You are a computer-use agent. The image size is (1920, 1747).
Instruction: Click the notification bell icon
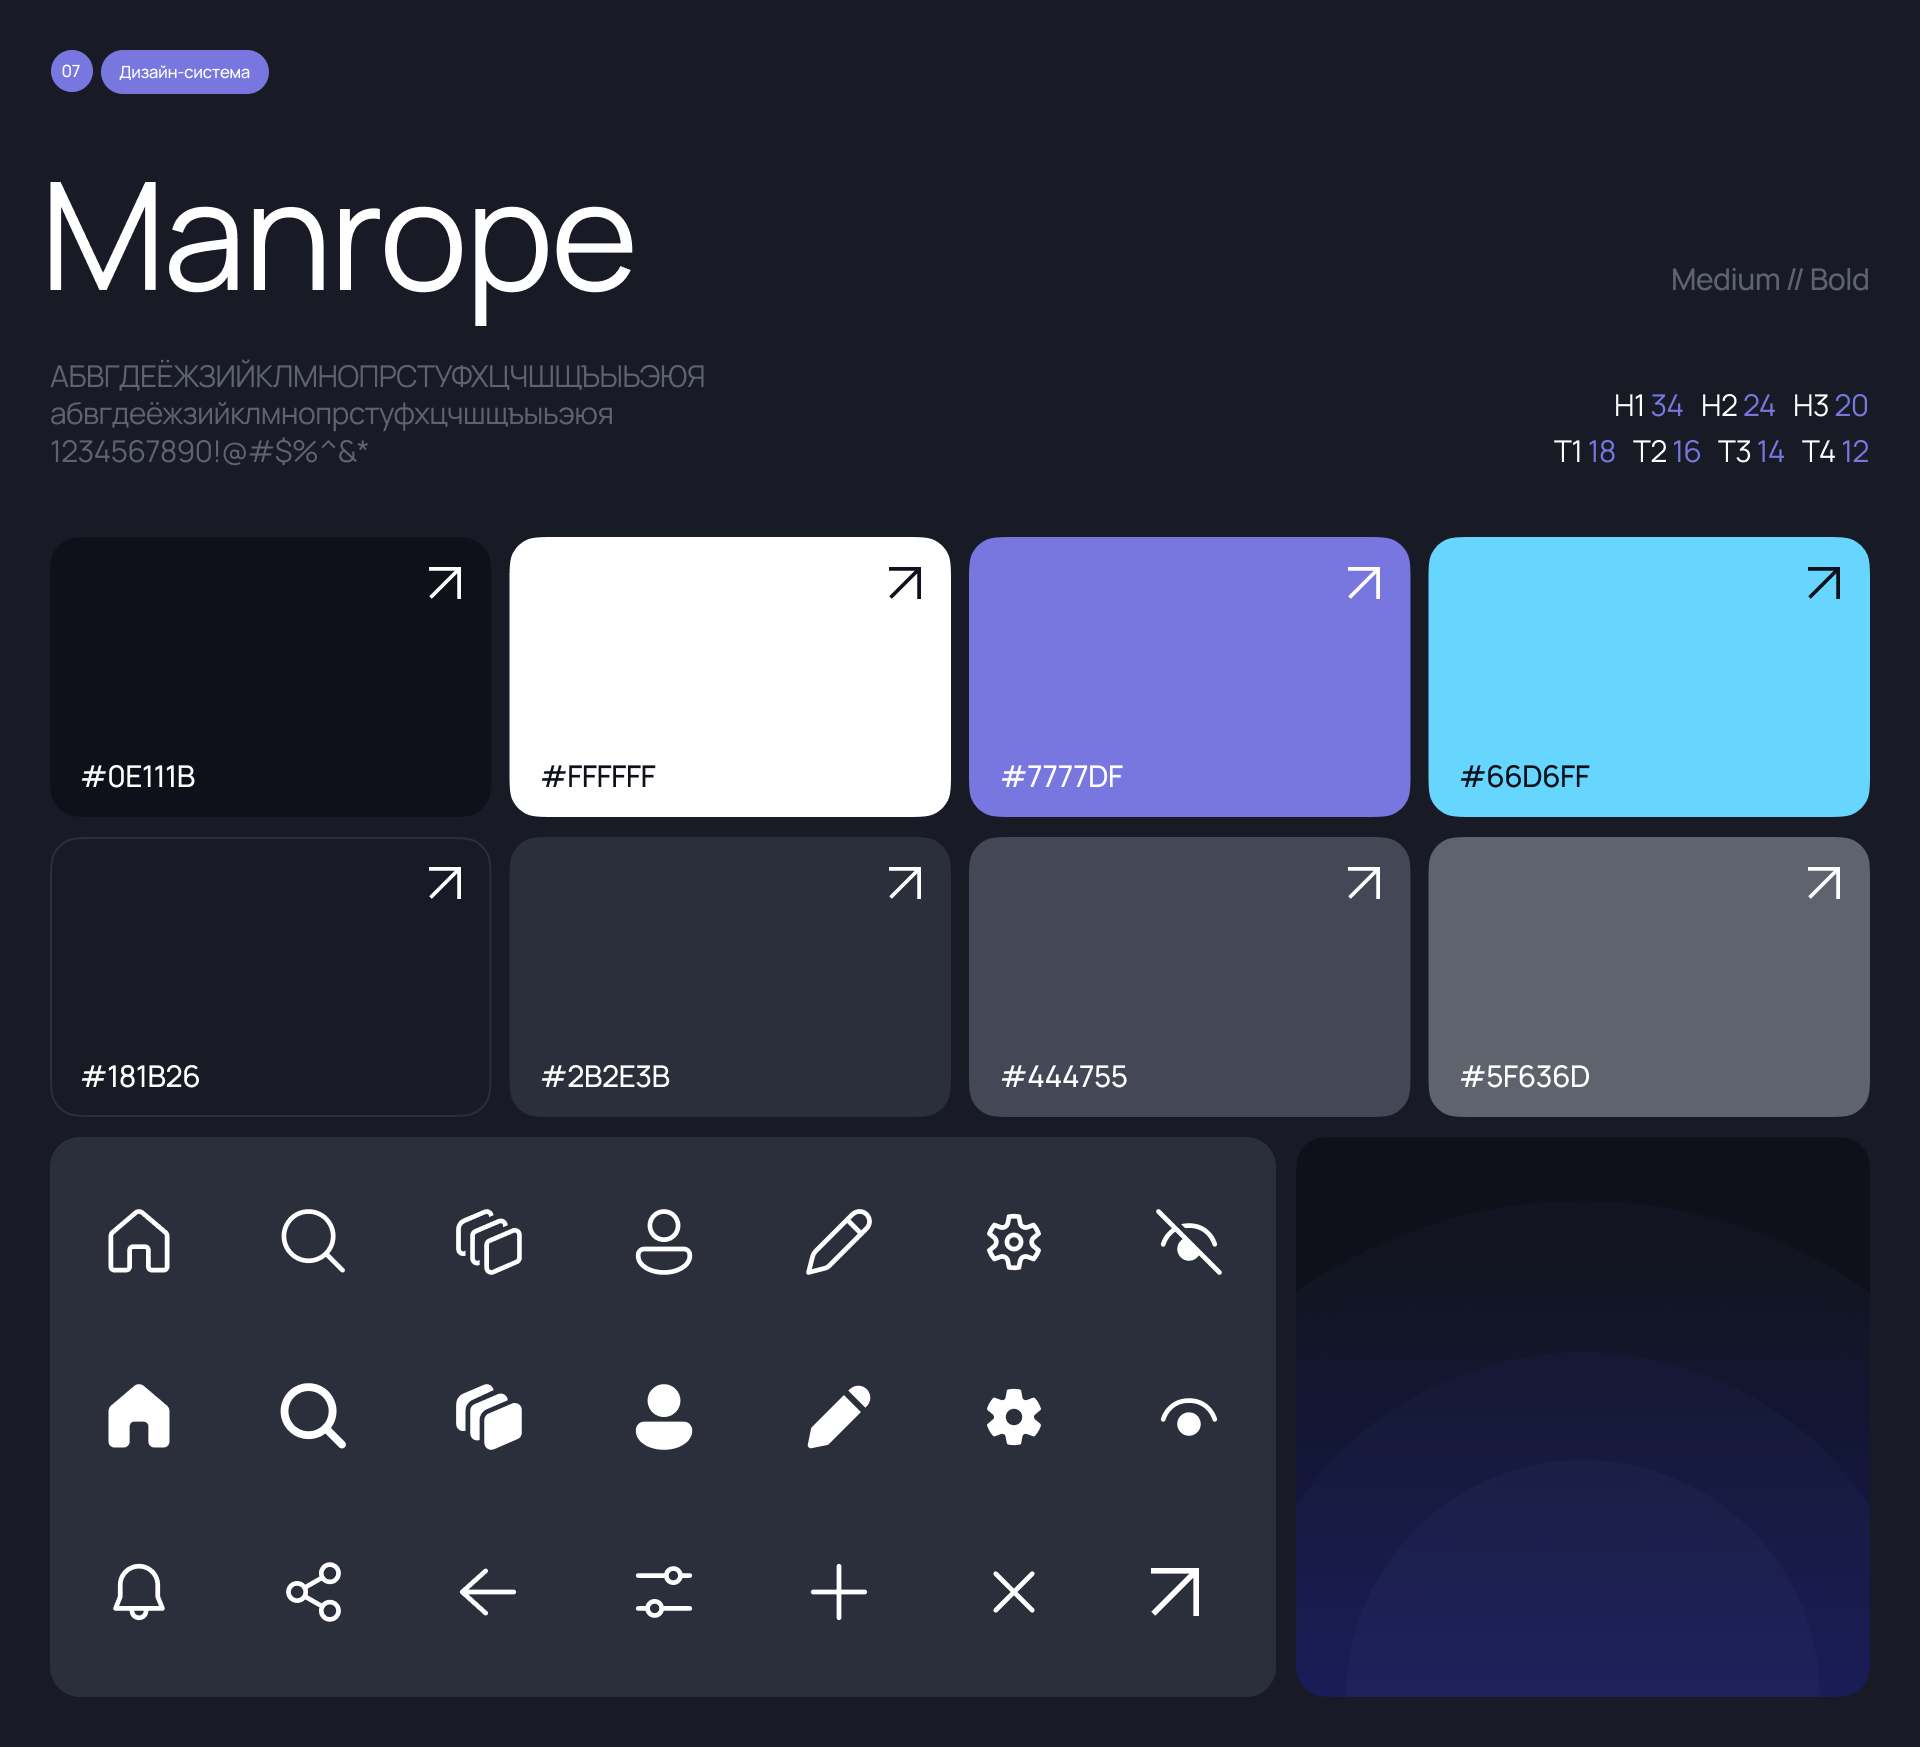(139, 1591)
